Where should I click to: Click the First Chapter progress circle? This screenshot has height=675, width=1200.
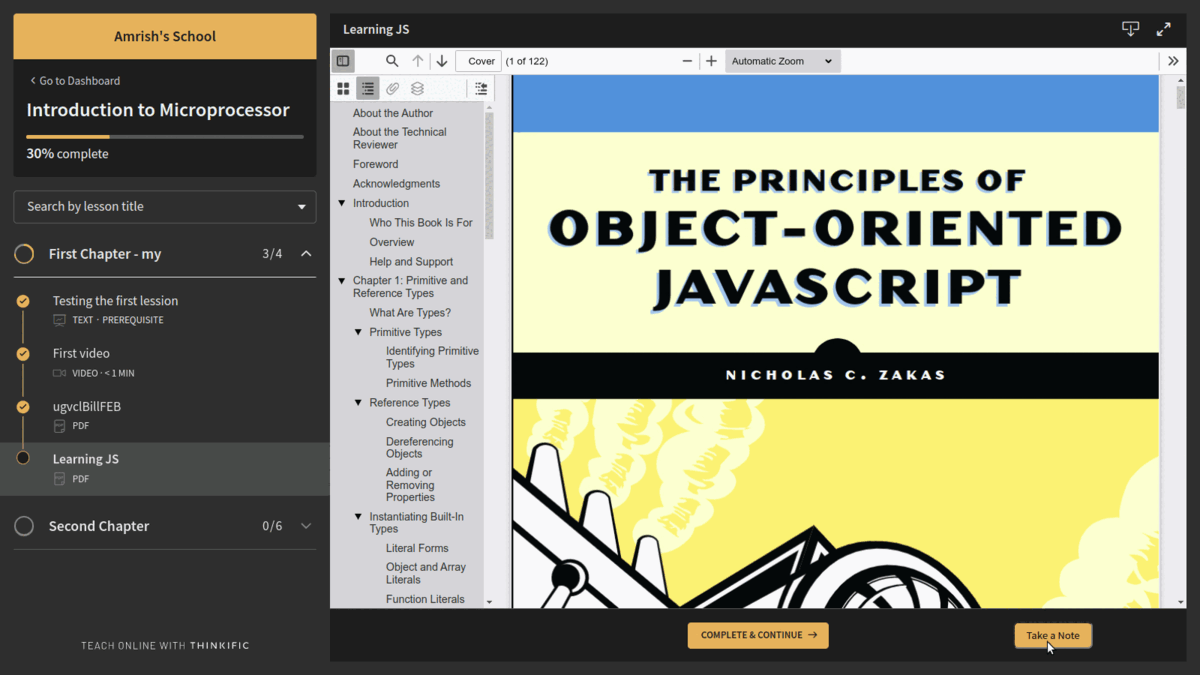(24, 254)
